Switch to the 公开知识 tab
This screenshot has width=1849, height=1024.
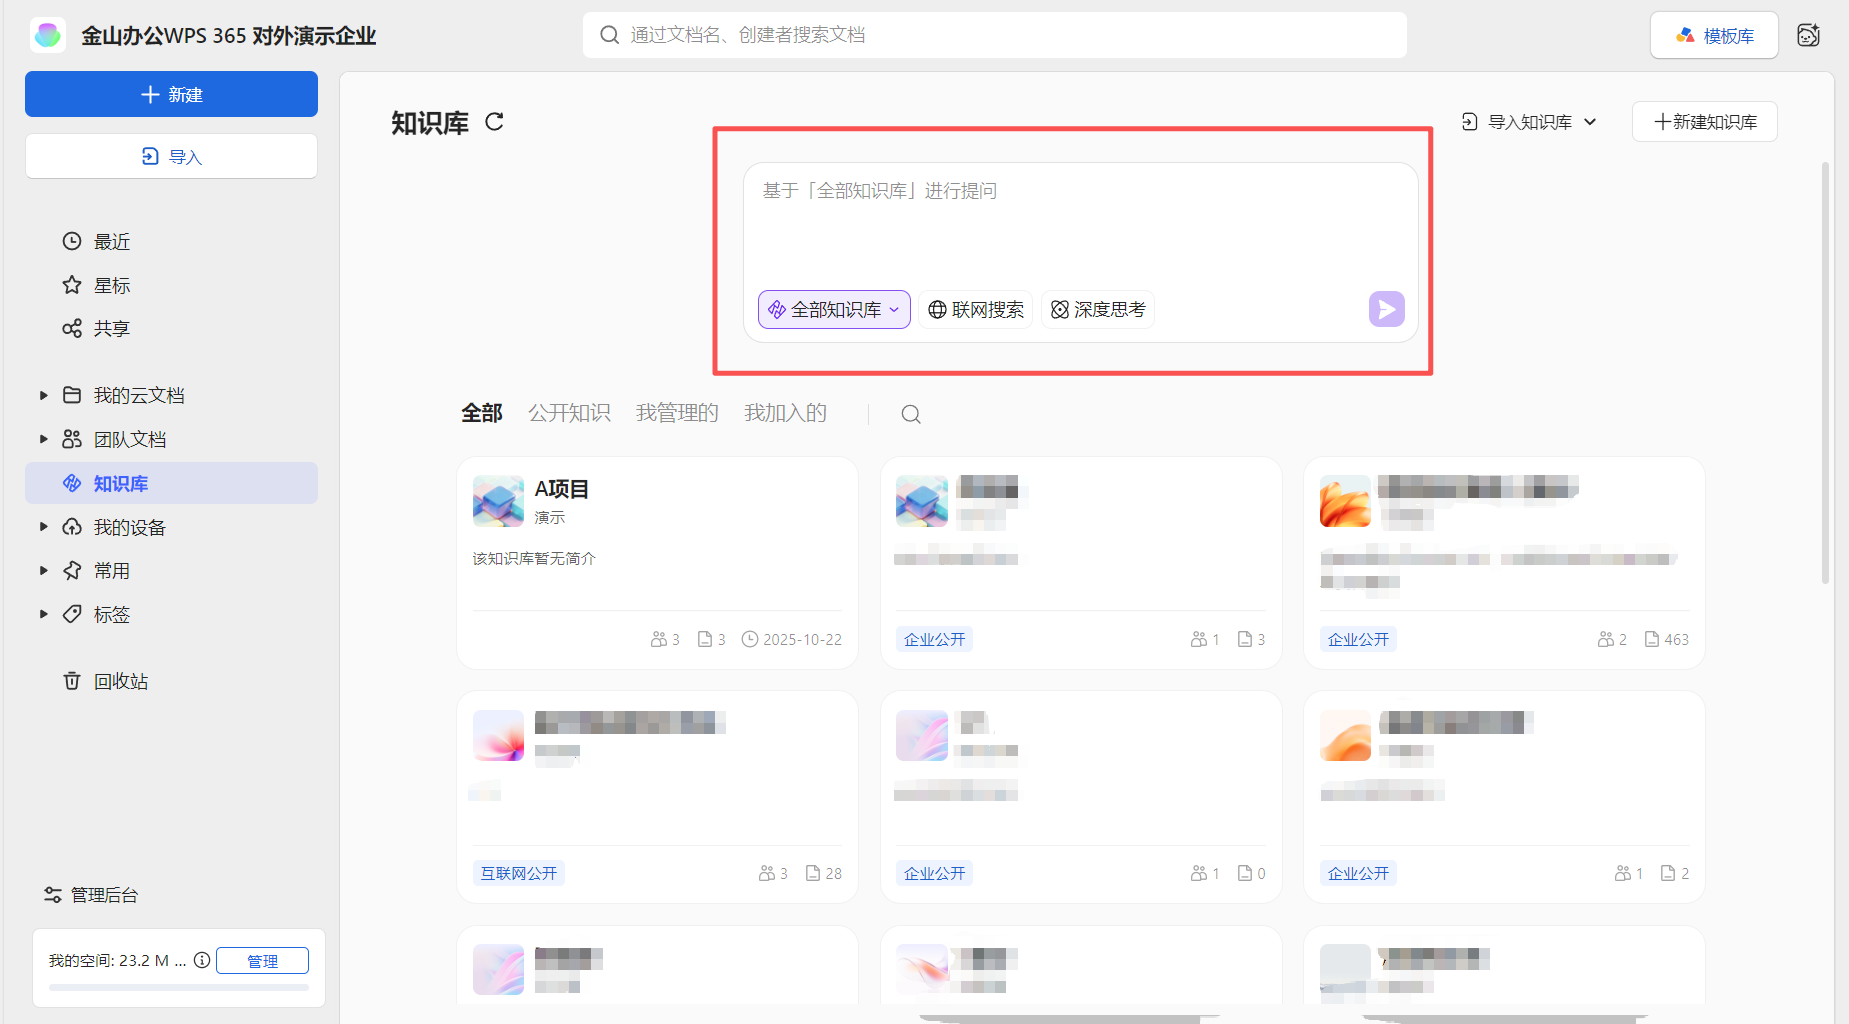click(569, 413)
